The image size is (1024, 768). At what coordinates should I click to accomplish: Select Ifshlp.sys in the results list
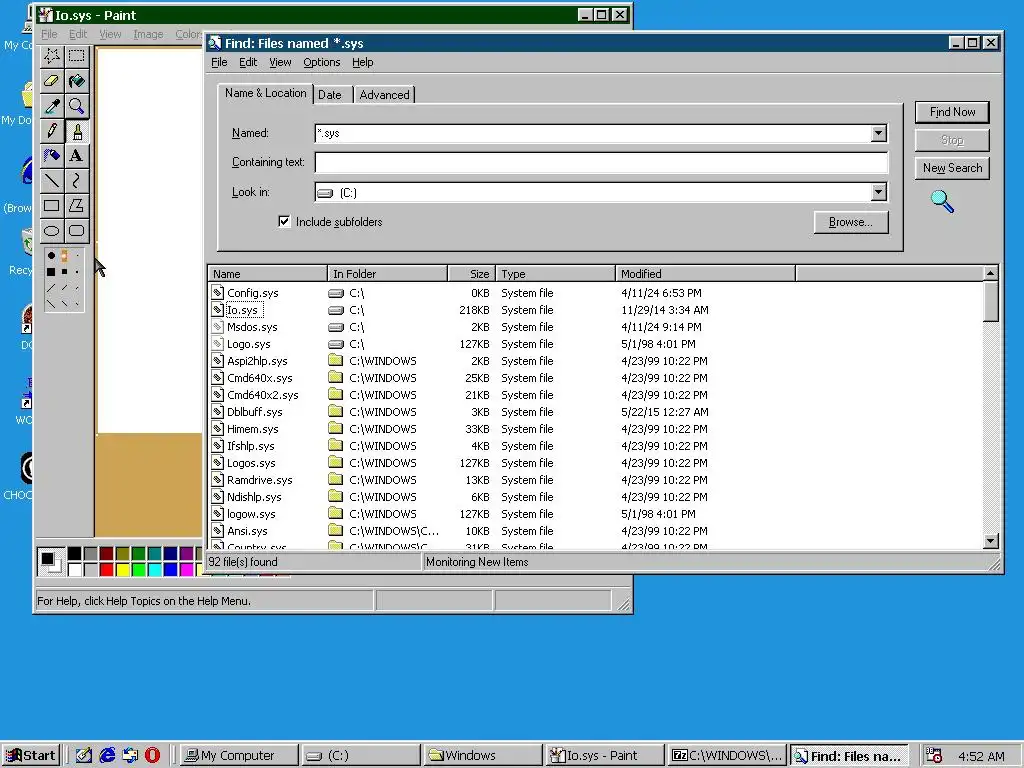click(x=251, y=446)
